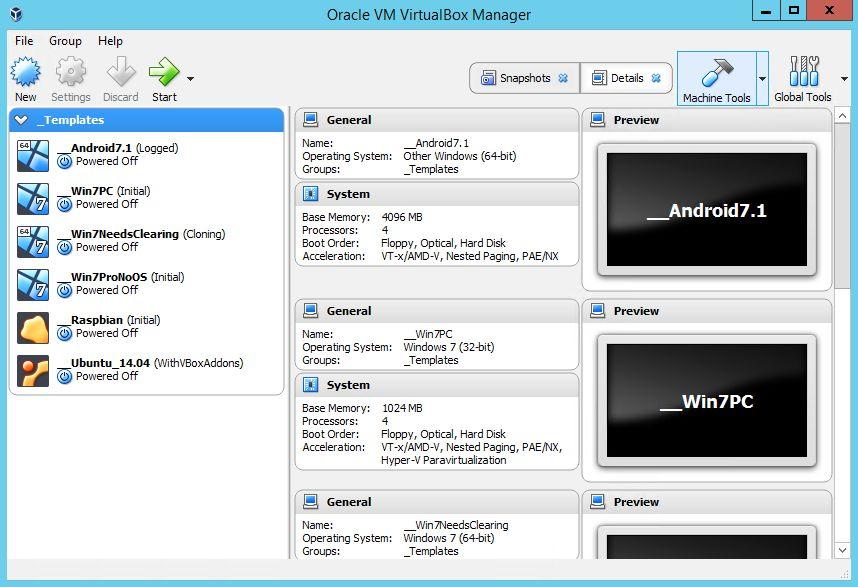Click __Android7.1 (Logged) name text
This screenshot has height=587, width=858.
coord(118,148)
